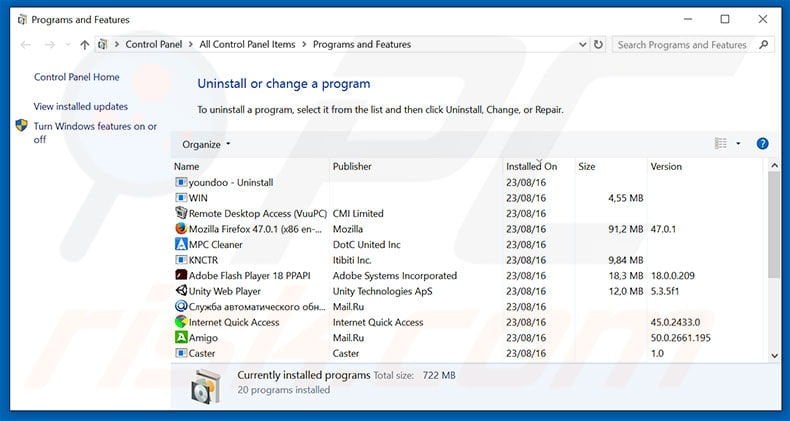The image size is (790, 421).
Task: Click the vertical scrollbar thumb
Action: [x=774, y=225]
